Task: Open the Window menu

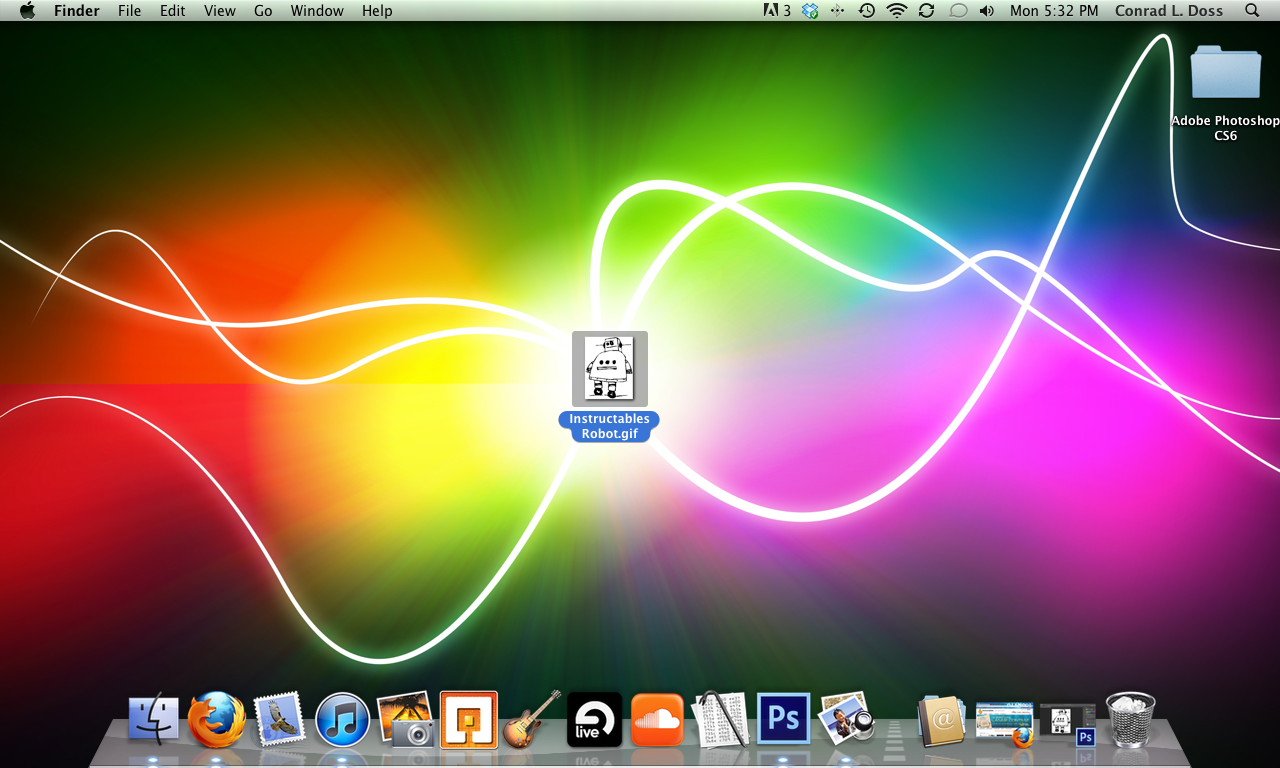Action: click(317, 11)
